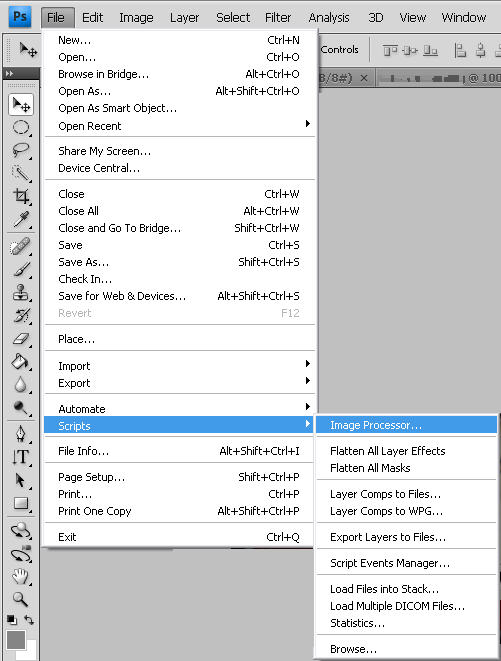Select the Dodge tool
501x661 pixels.
click(21, 407)
